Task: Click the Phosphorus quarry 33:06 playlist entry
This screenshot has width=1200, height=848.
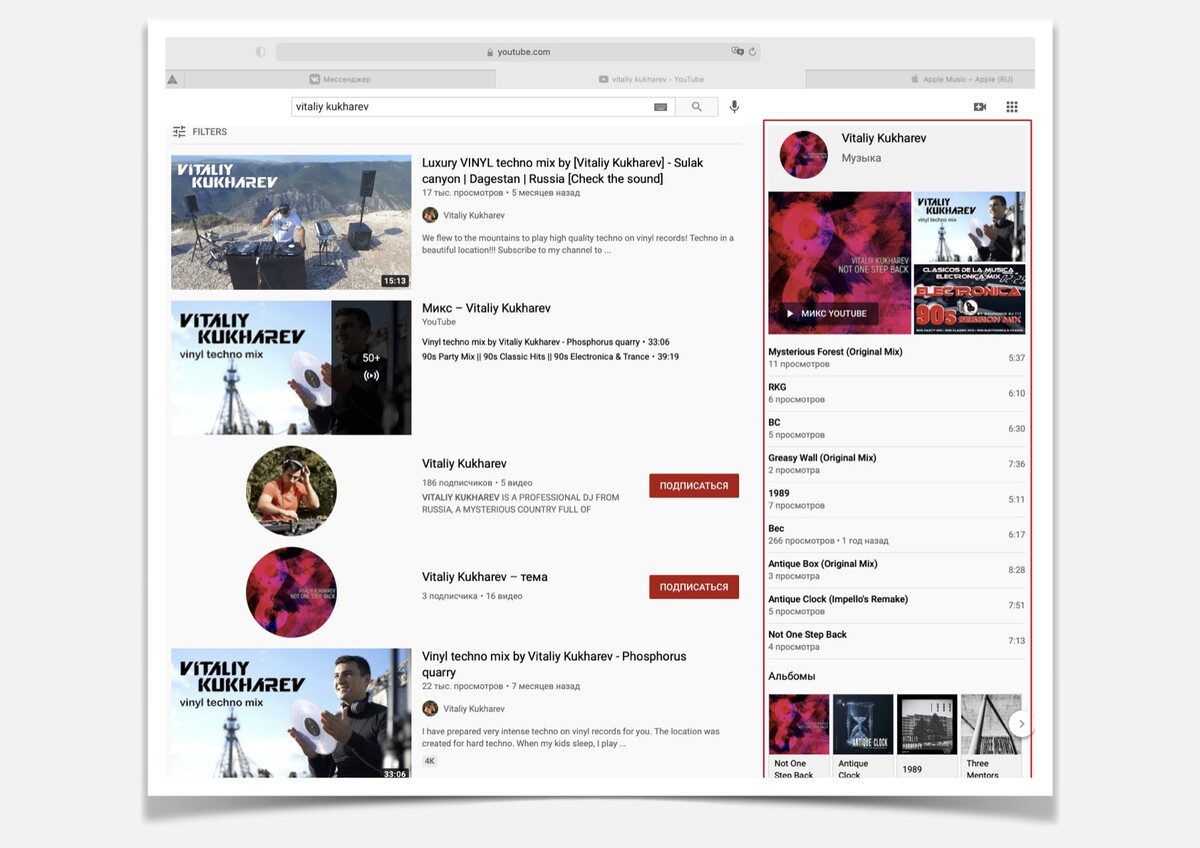Action: click(546, 342)
